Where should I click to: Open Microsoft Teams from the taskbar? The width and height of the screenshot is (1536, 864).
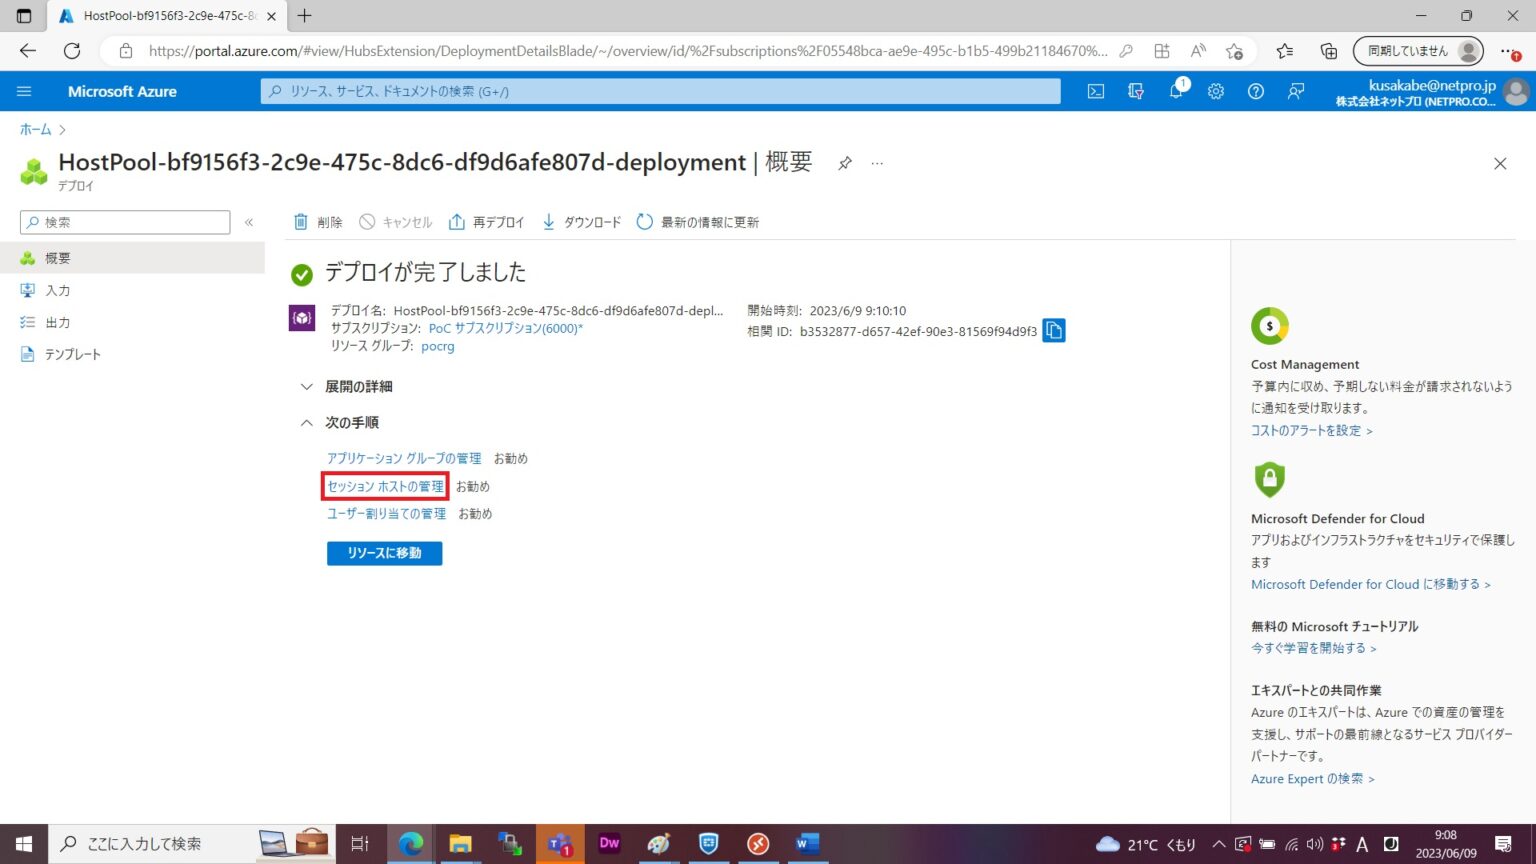click(559, 844)
